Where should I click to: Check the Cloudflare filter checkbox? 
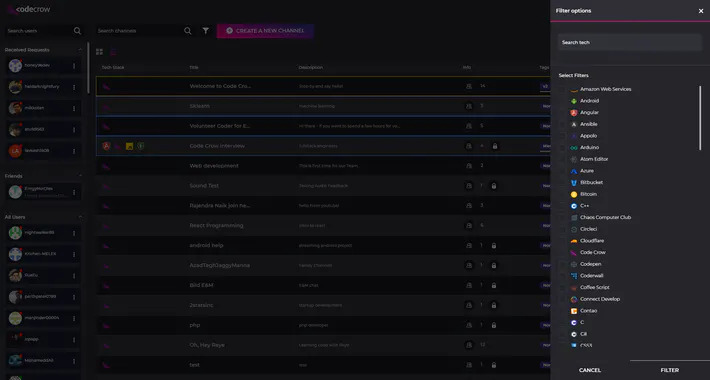562,241
